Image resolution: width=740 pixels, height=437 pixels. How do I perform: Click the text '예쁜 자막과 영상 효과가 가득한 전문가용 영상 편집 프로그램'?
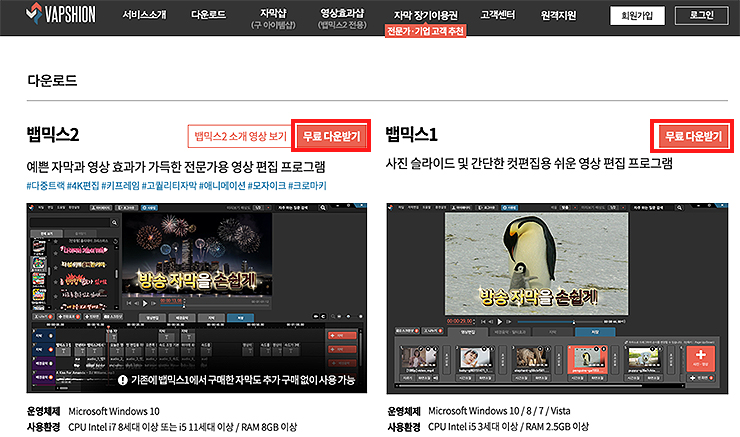click(x=176, y=167)
